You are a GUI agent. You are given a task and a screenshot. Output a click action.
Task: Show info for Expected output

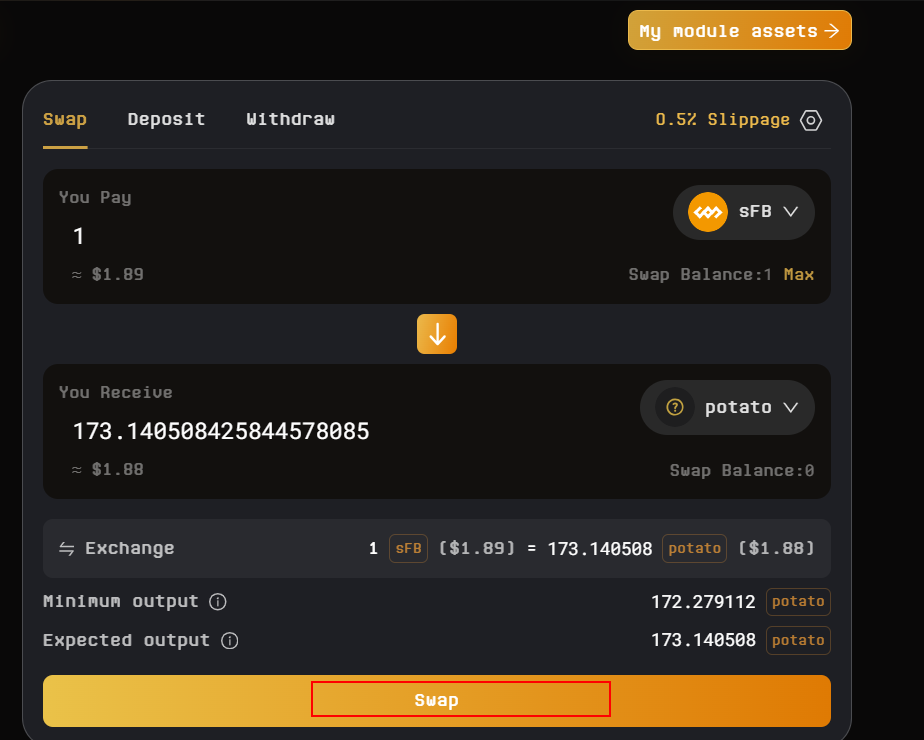(x=229, y=641)
